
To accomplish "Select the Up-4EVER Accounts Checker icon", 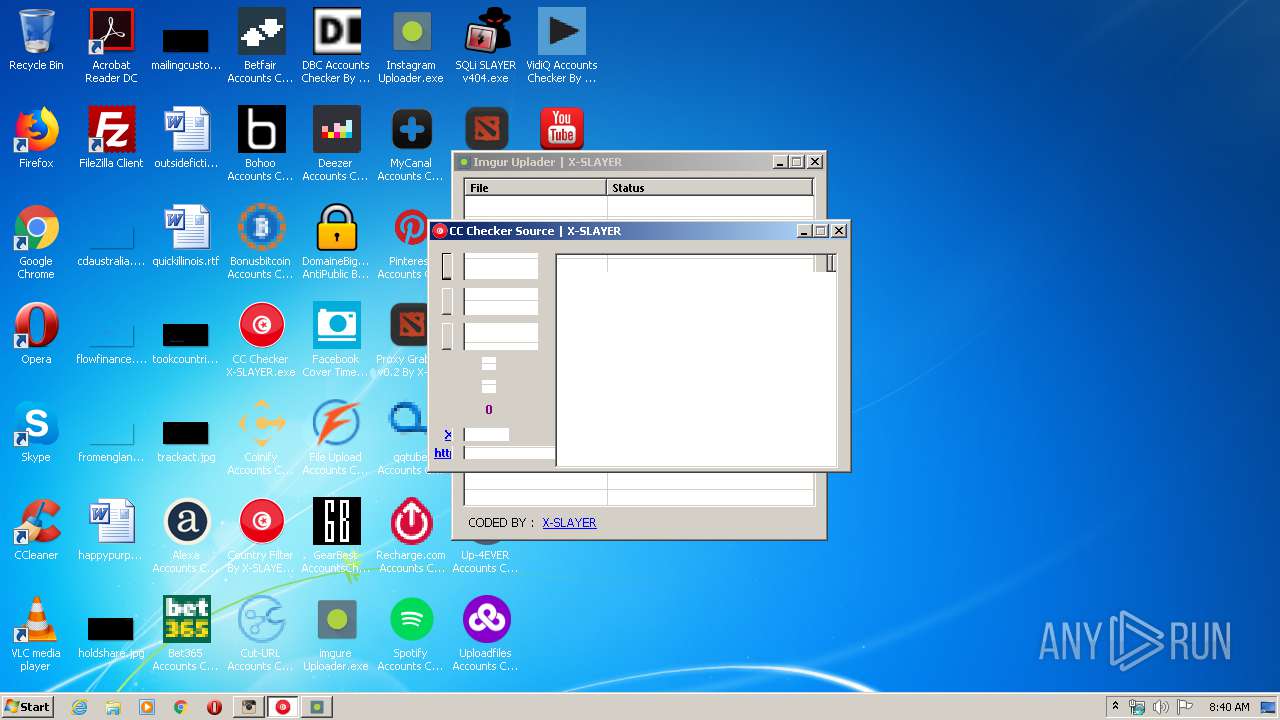I will 486,561.
